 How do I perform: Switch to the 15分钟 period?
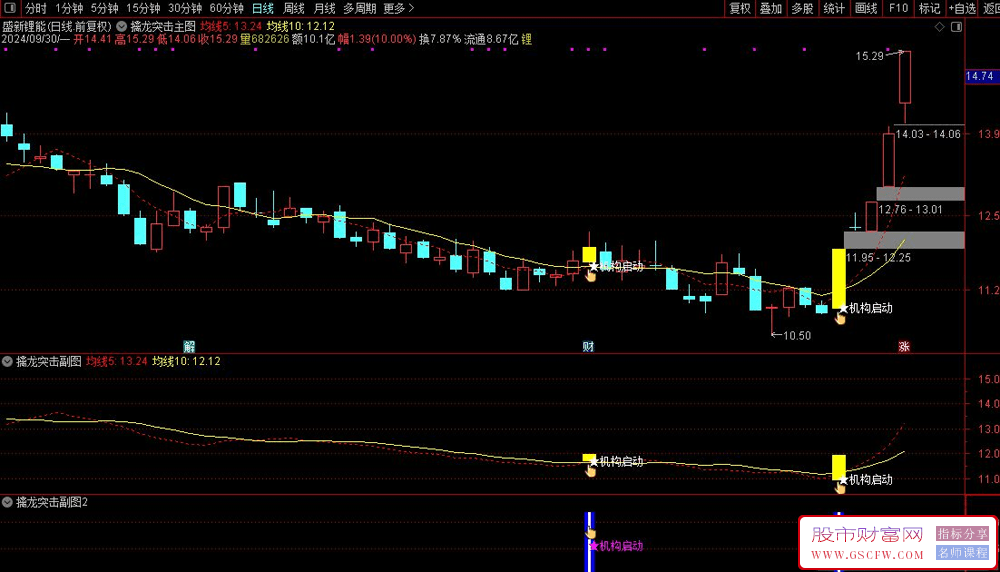point(143,8)
